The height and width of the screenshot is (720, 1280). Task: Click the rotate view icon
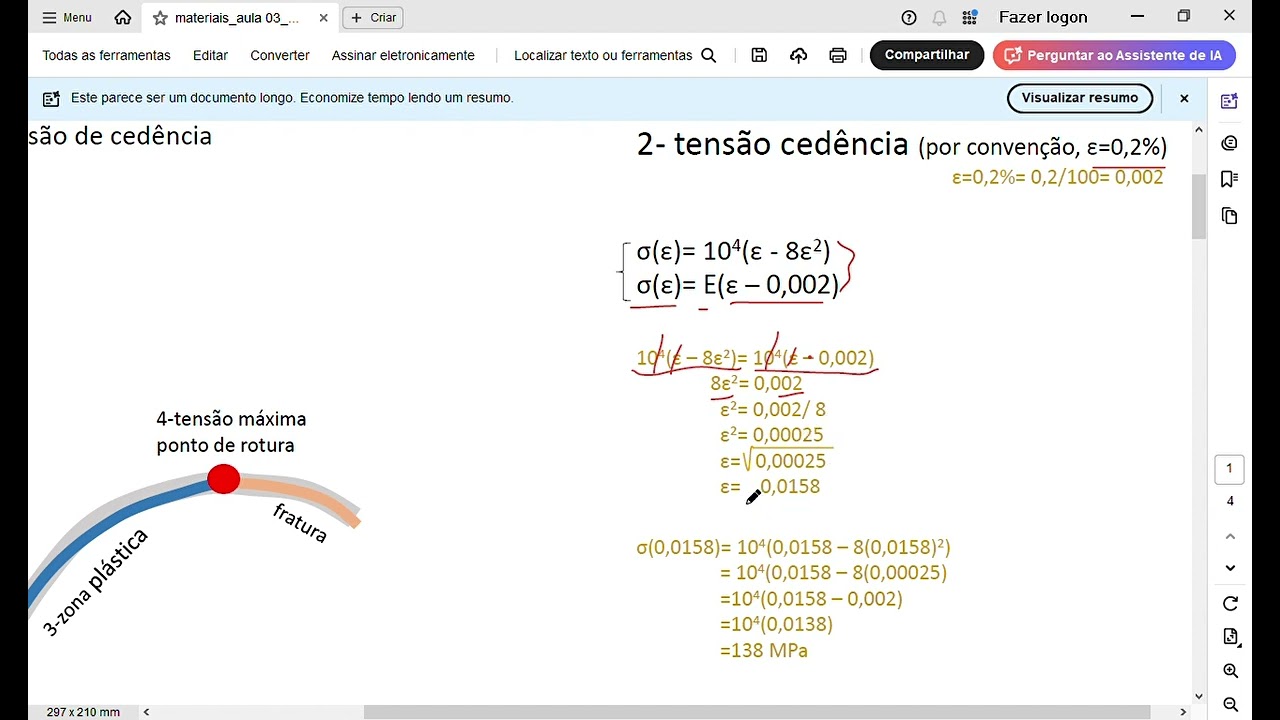pos(1230,603)
